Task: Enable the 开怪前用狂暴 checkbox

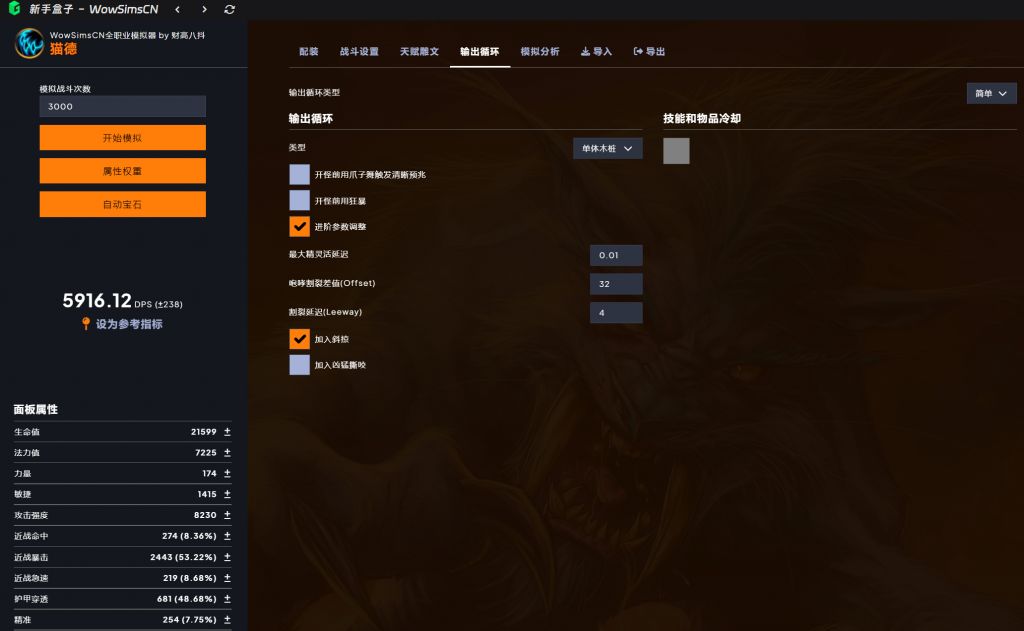Action: (x=299, y=199)
